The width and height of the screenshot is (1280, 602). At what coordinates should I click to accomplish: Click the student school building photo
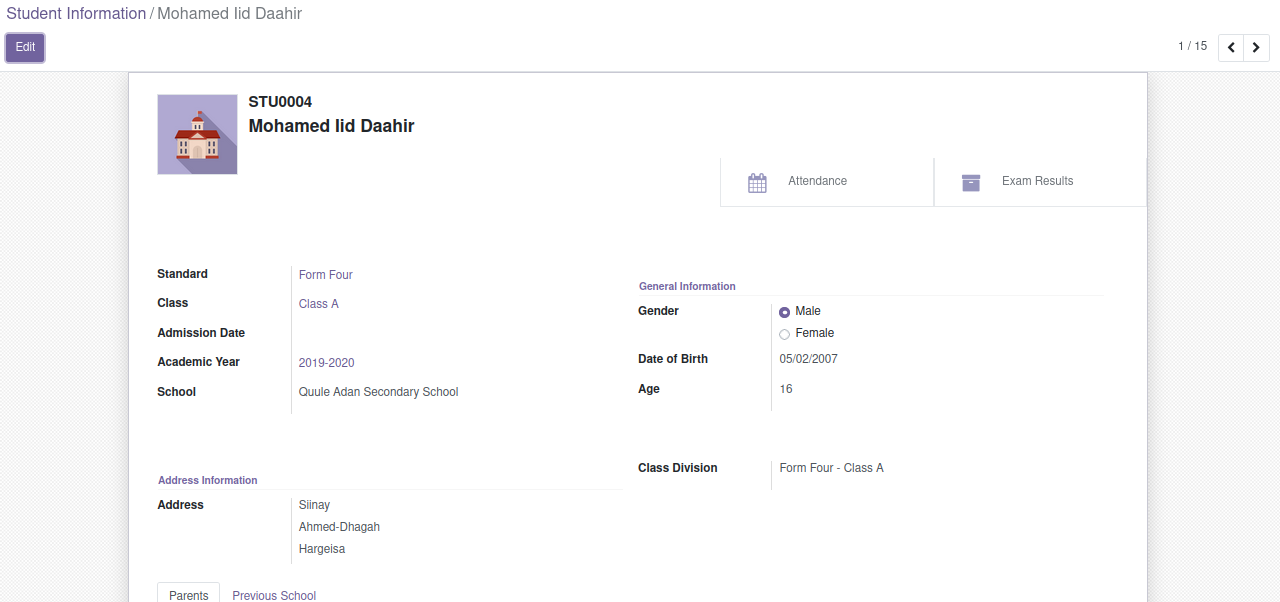pyautogui.click(x=197, y=135)
